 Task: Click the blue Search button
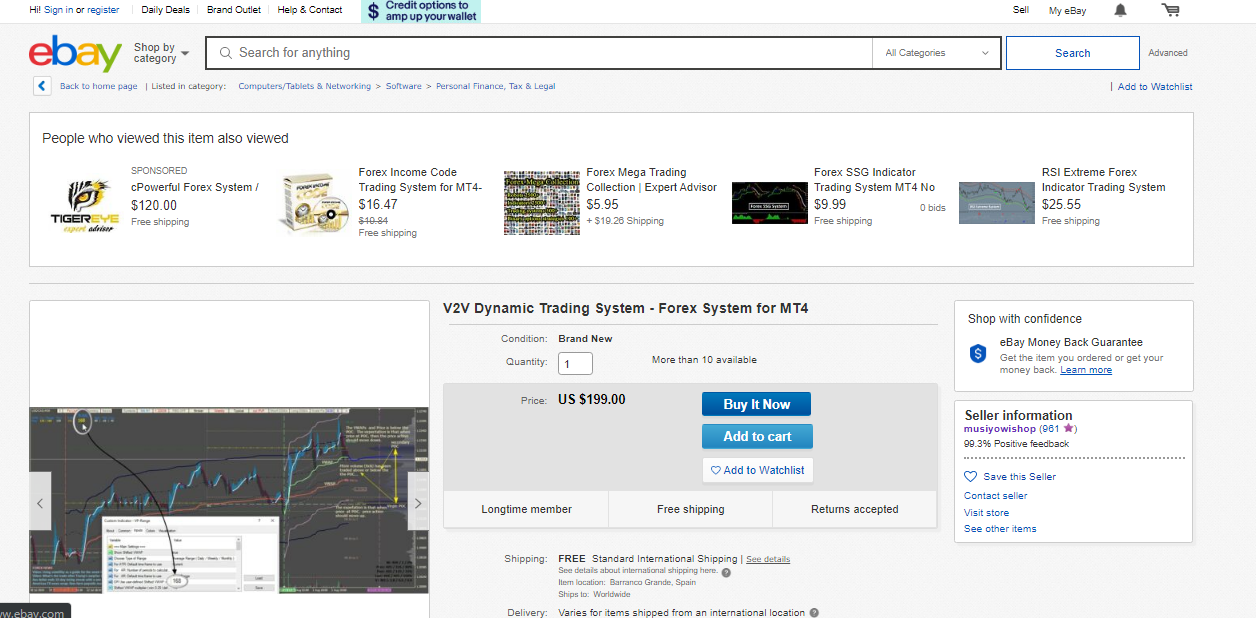pyautogui.click(x=1072, y=53)
